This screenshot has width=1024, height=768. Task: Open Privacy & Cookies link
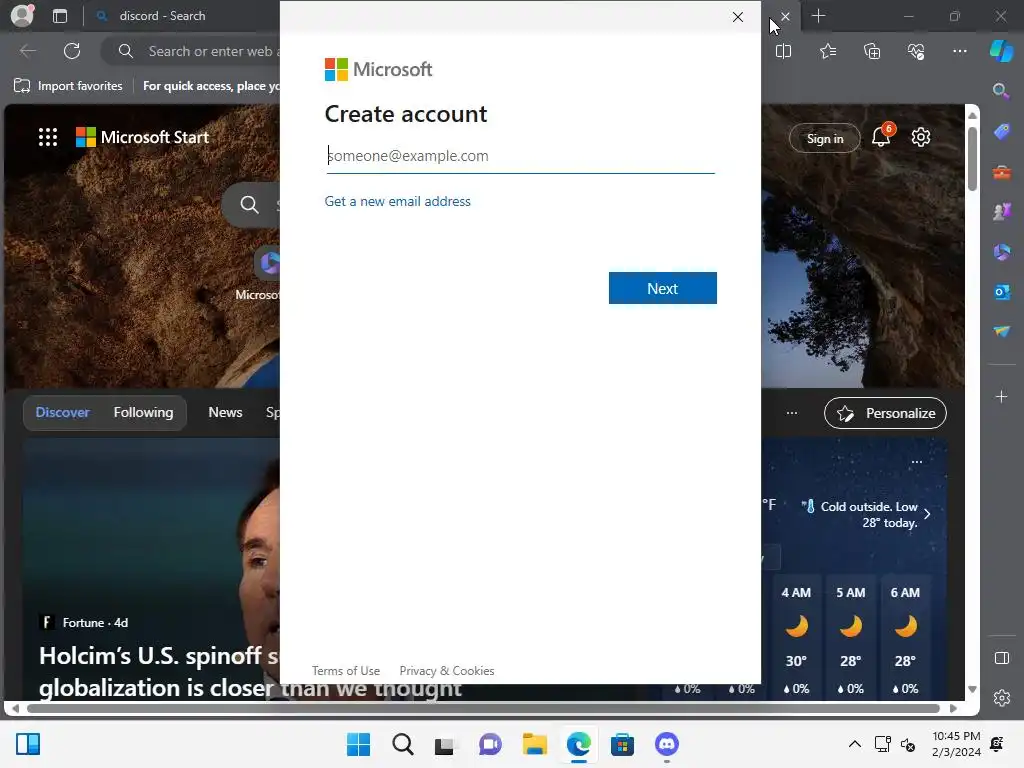coord(447,671)
